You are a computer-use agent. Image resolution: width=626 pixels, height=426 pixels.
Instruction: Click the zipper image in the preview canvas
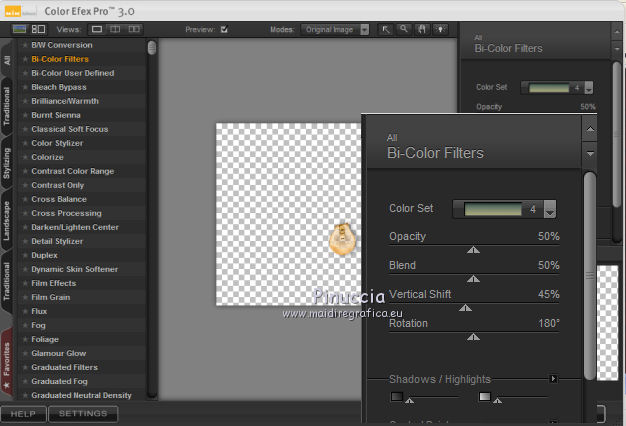tap(342, 239)
